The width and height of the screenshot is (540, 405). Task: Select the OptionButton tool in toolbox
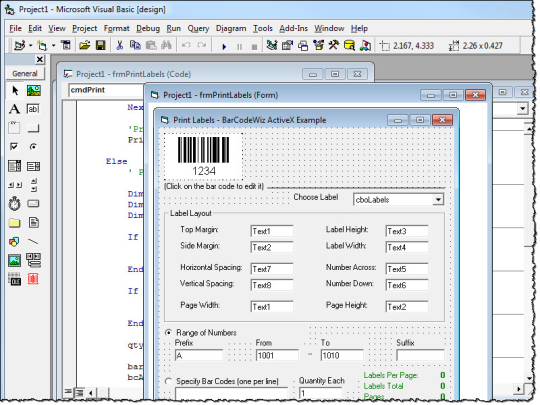[33, 147]
